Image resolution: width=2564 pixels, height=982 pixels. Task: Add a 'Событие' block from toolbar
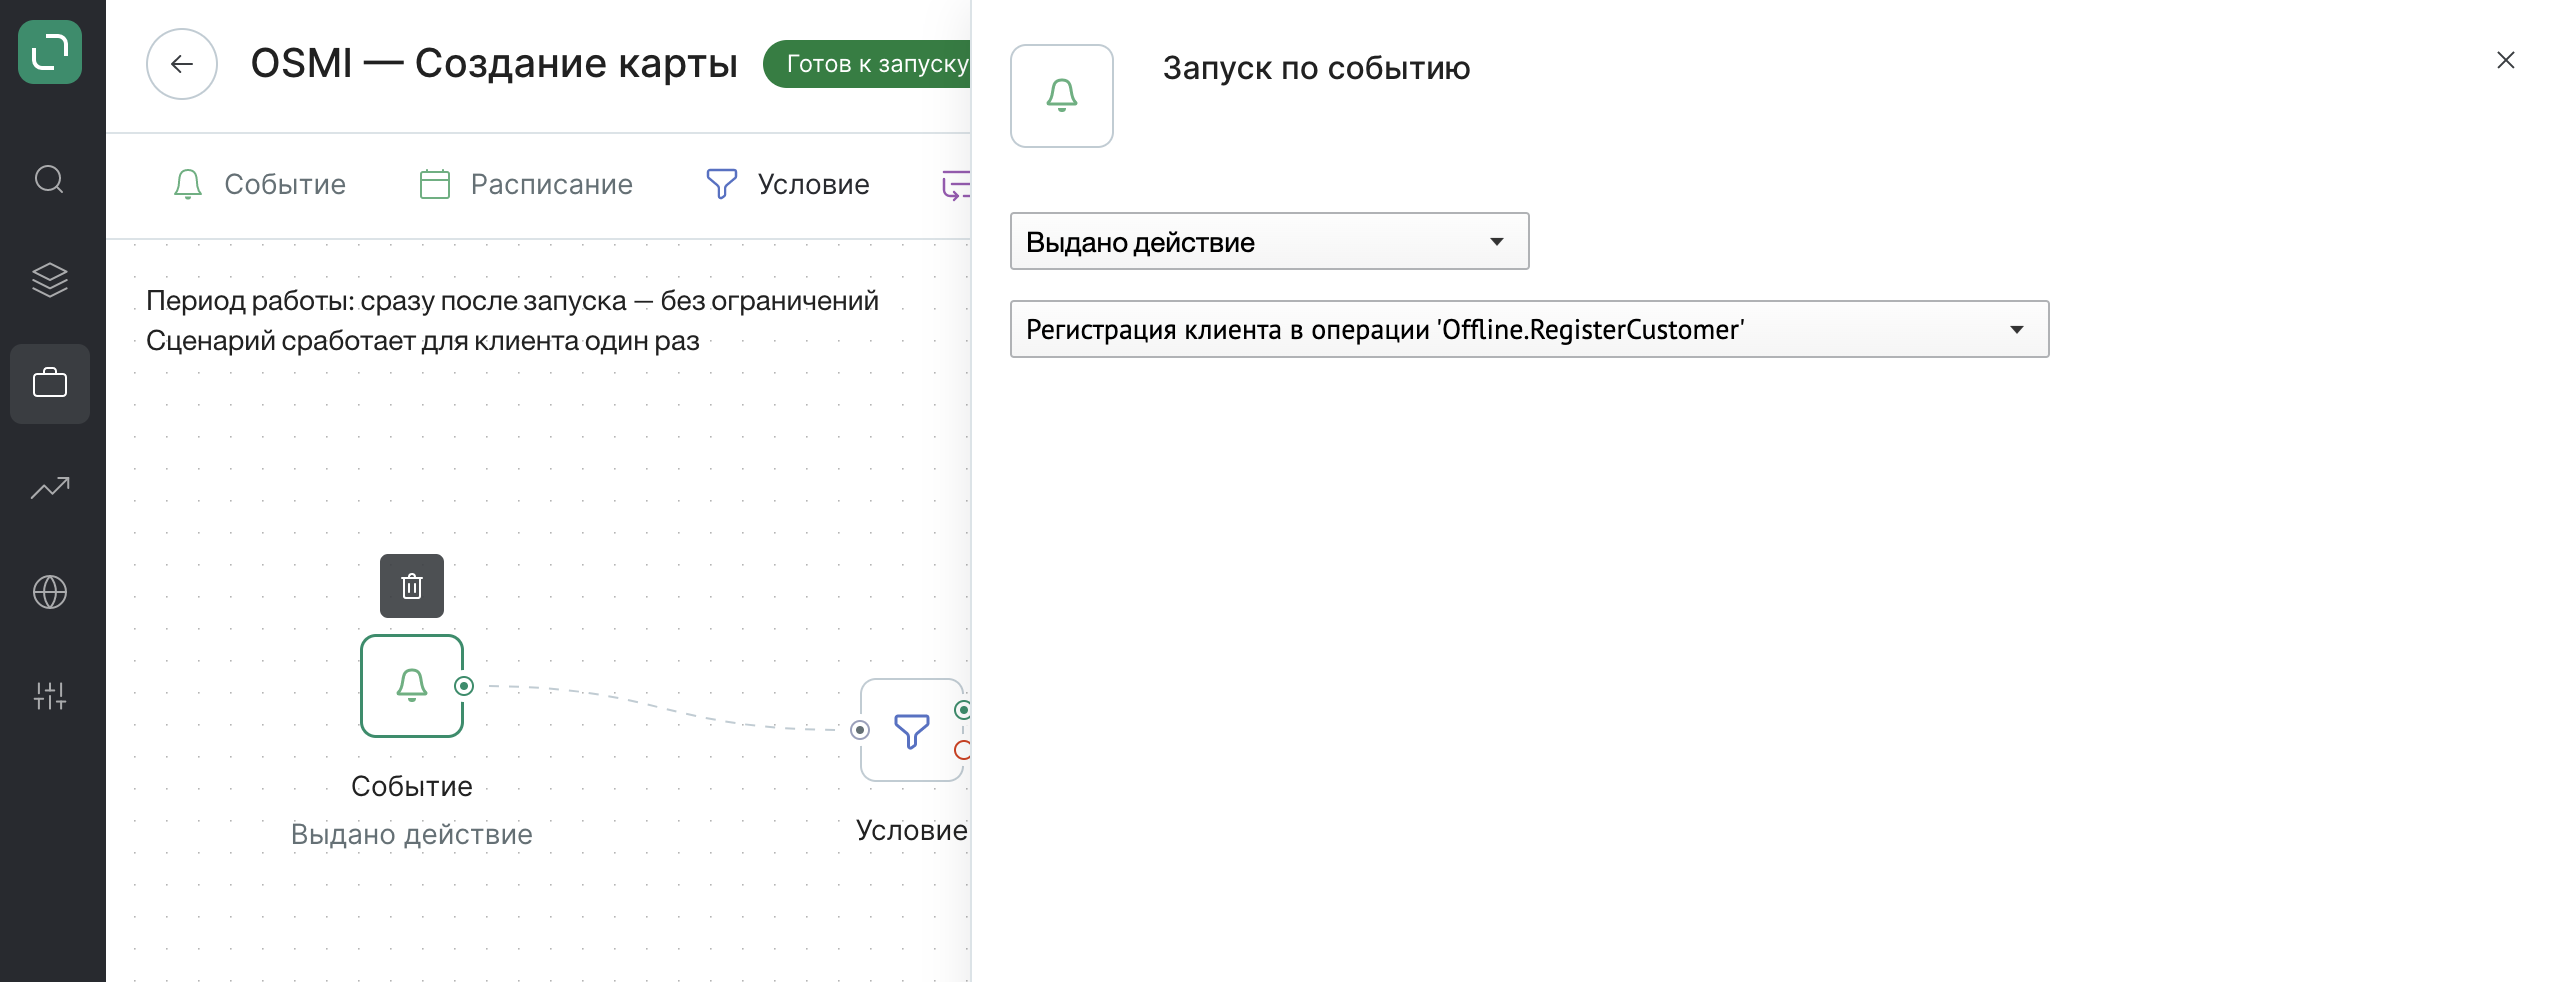click(x=259, y=184)
